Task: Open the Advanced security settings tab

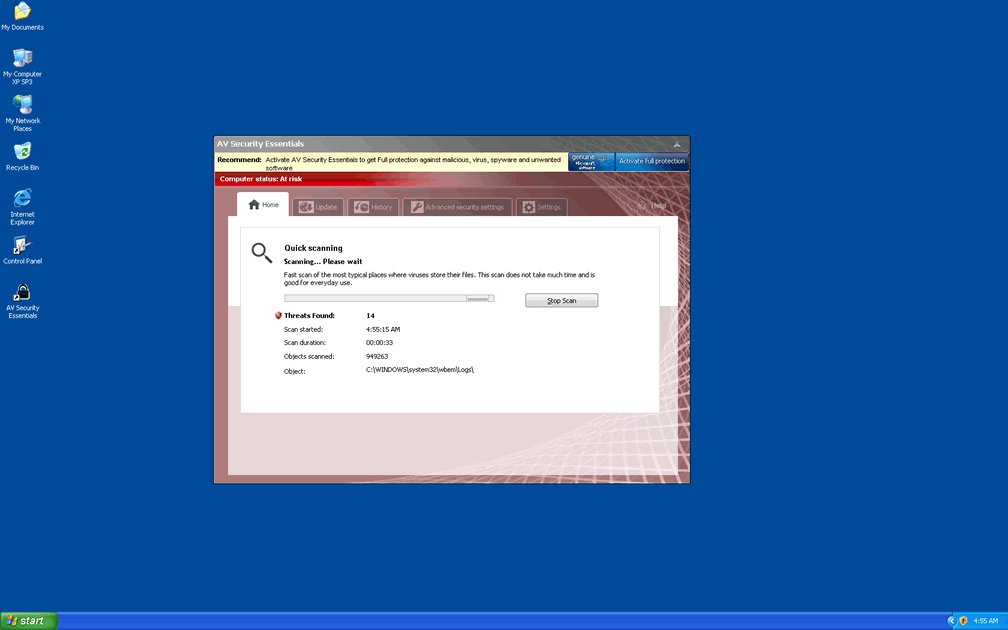Action: pos(458,207)
